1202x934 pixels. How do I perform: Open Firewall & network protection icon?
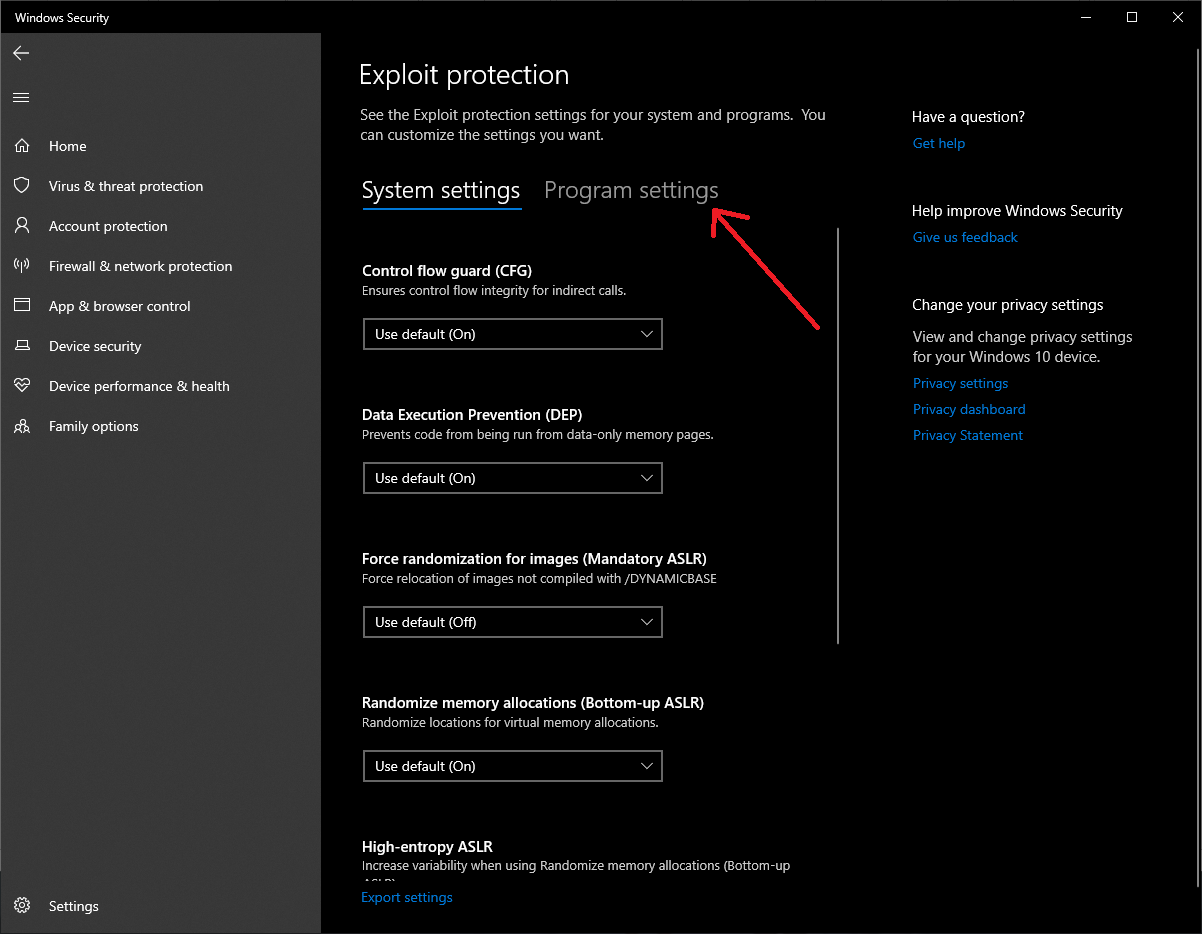[21, 266]
